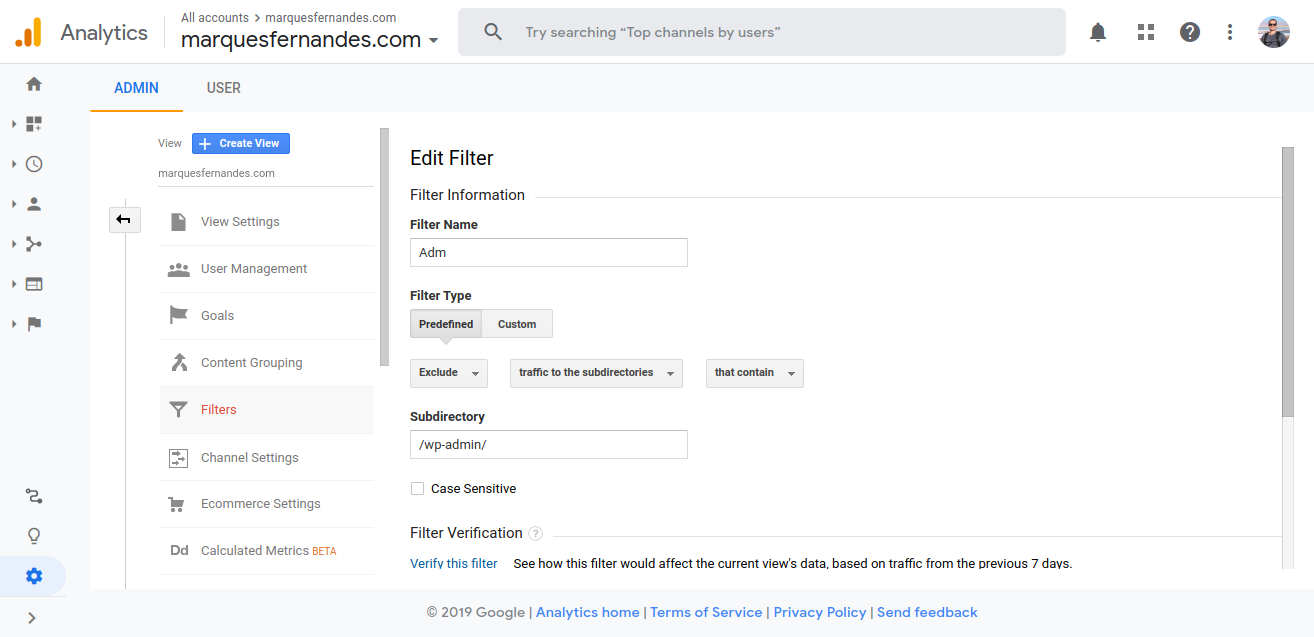Click the 'All accounts' breadcrumb link

click(215, 17)
